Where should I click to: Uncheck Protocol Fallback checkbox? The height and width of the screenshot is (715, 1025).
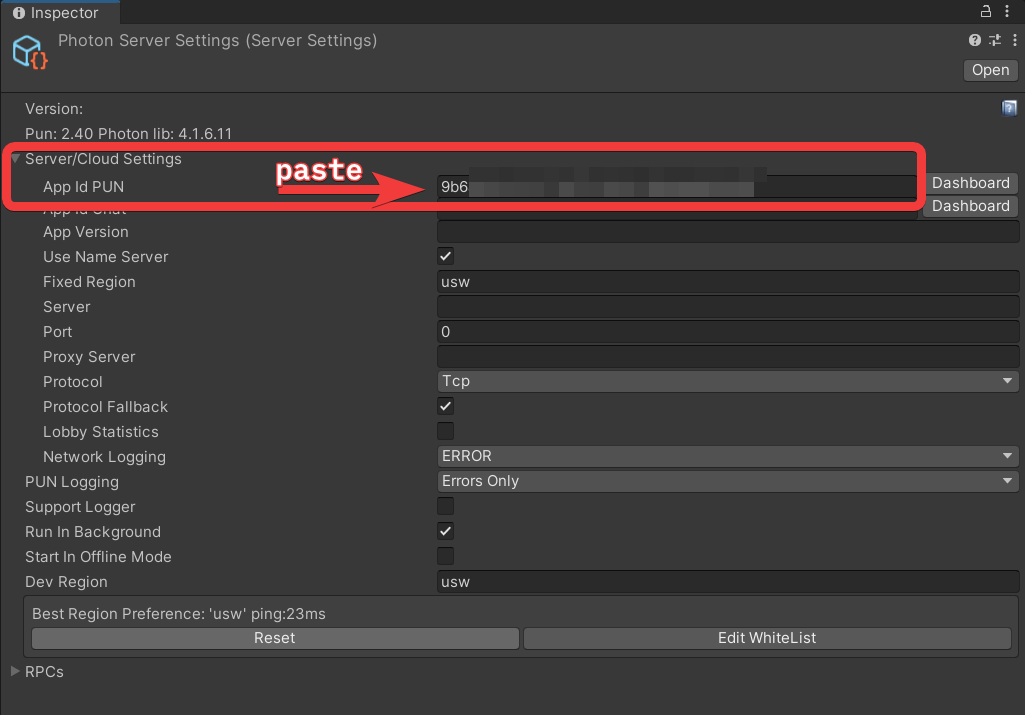445,406
